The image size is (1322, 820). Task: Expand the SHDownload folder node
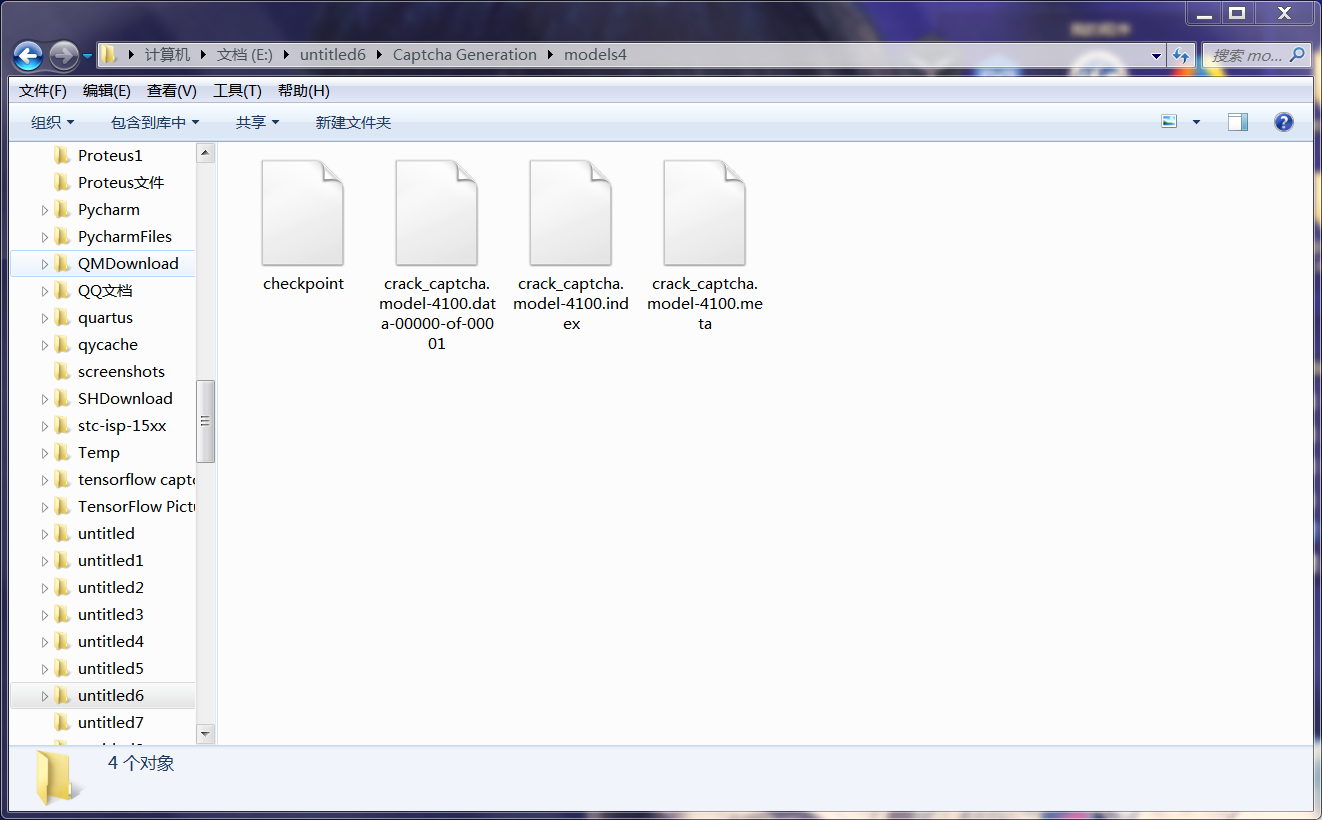pyautogui.click(x=45, y=399)
